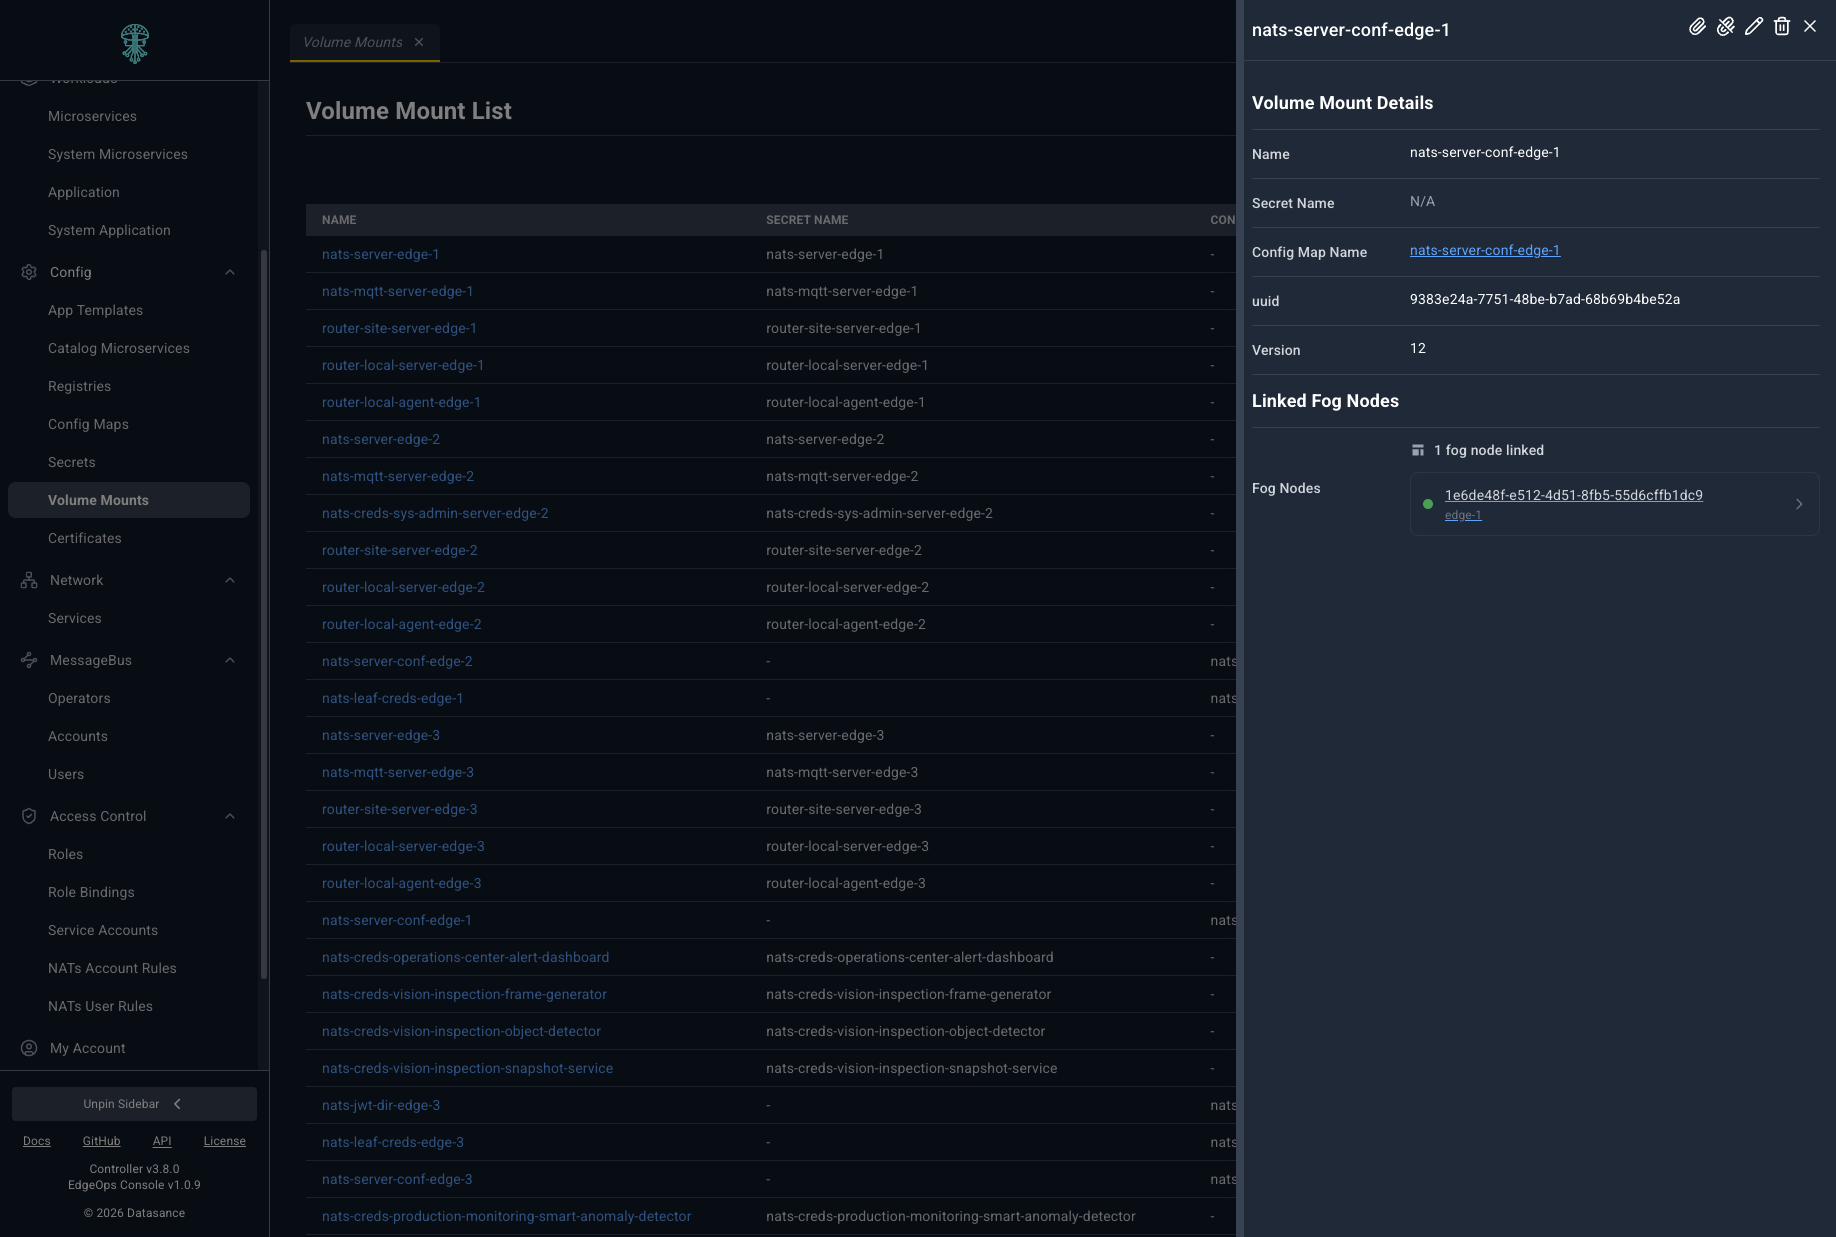Viewport: 1836px width, 1237px height.
Task: Click the Unpin Sidebar button
Action: [x=134, y=1104]
